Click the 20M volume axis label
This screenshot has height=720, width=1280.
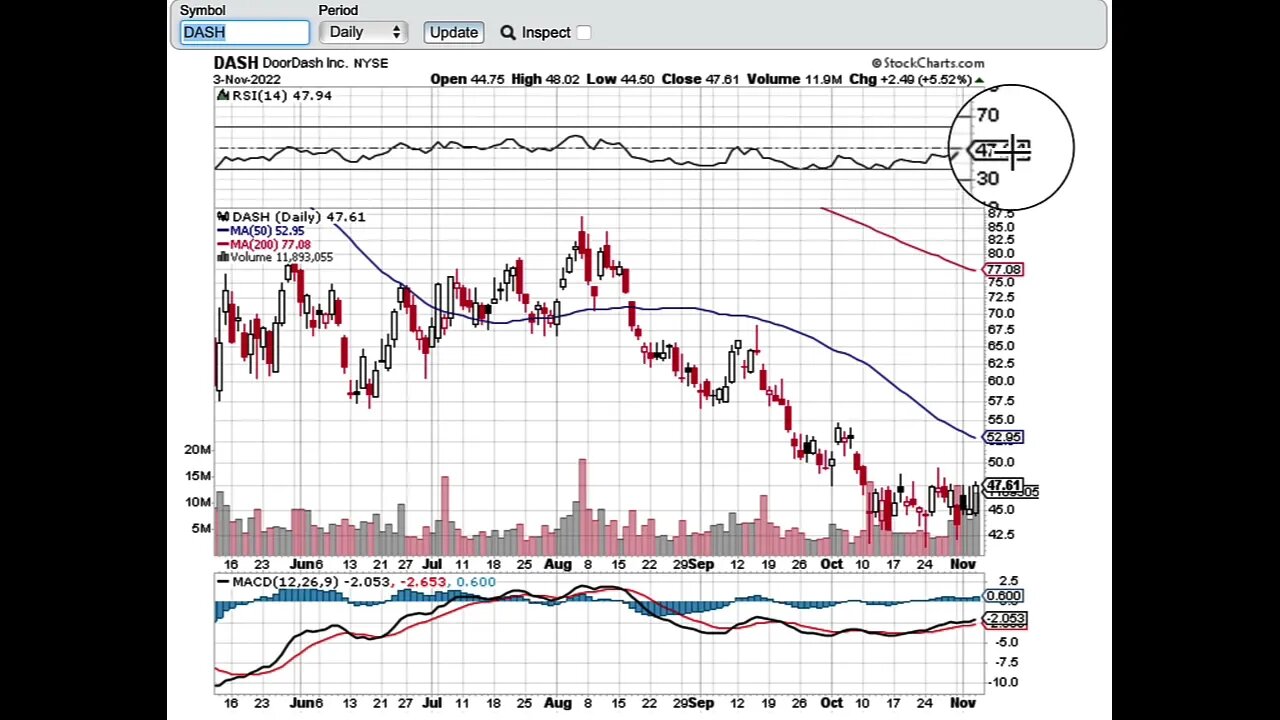197,450
